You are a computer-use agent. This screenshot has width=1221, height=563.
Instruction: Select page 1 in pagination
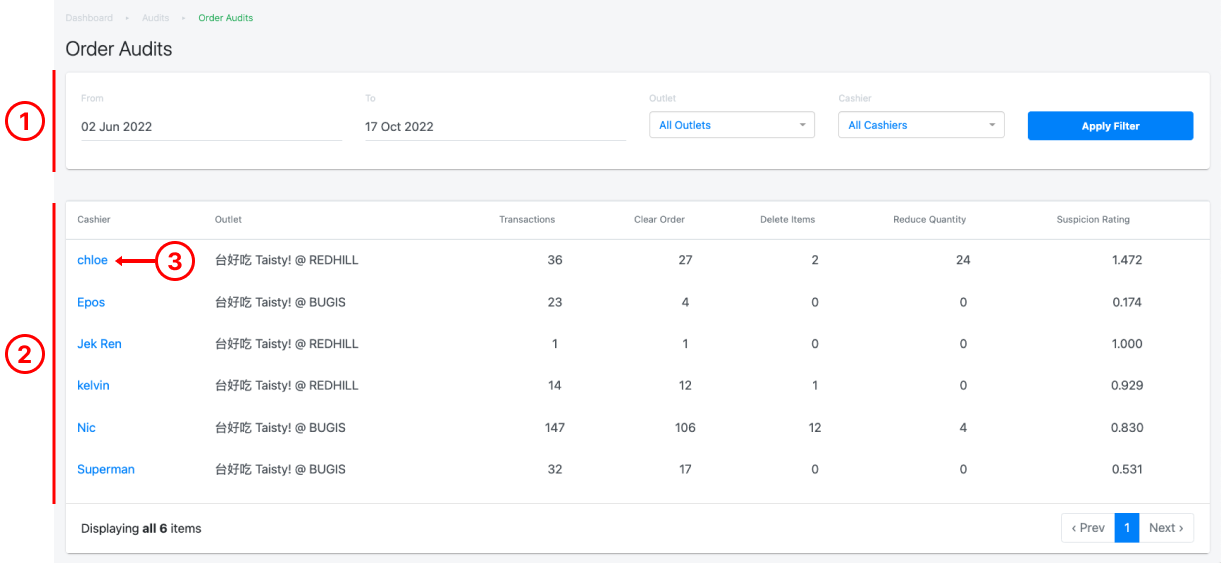point(1127,528)
